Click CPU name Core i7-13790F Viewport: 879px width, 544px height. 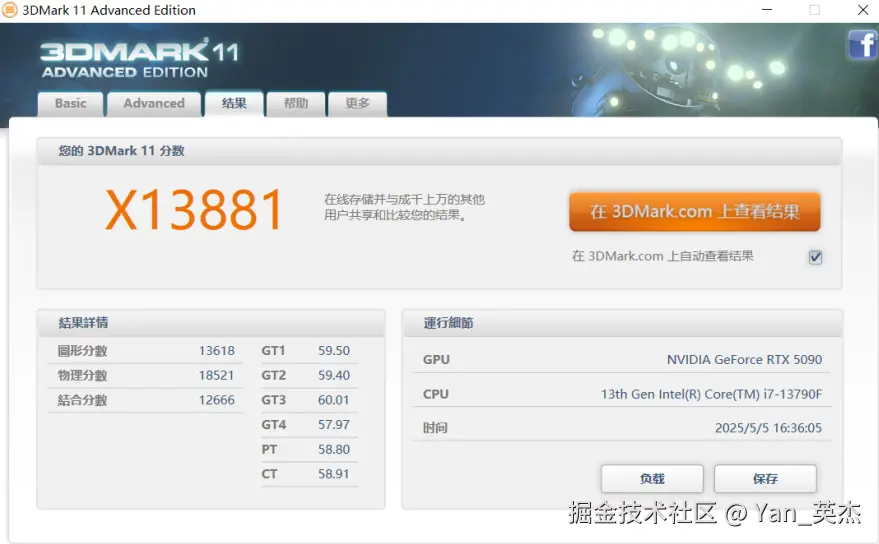click(711, 394)
